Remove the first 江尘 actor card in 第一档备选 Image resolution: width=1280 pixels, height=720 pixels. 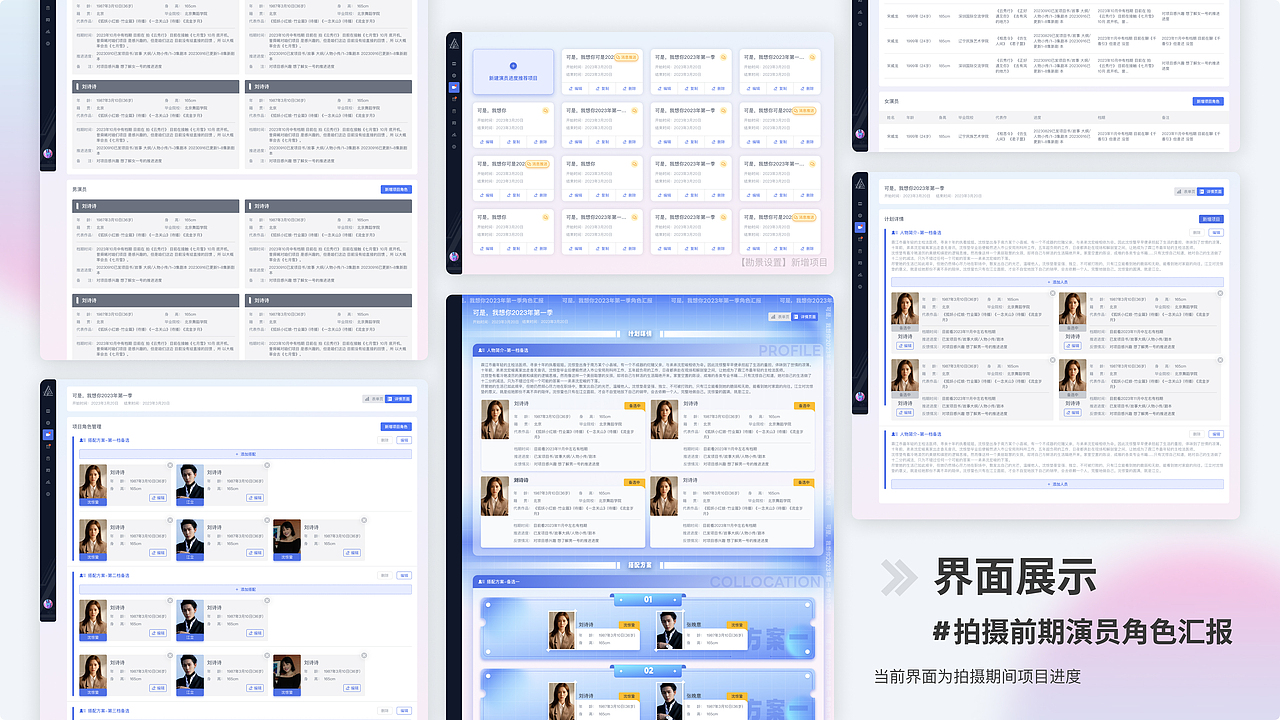click(267, 465)
